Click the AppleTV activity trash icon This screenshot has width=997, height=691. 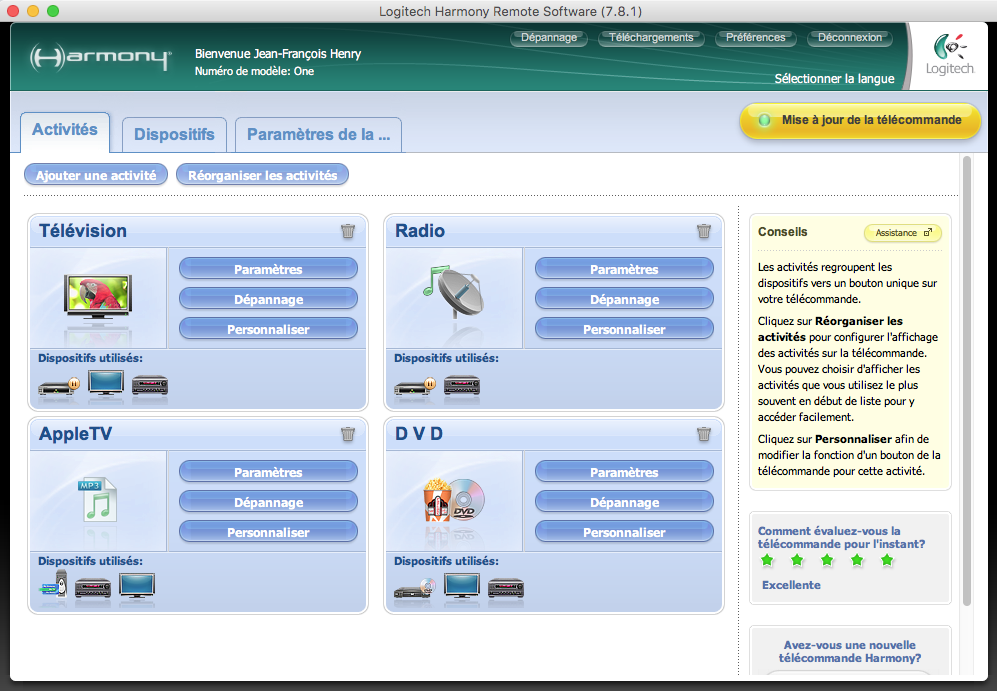click(x=348, y=434)
